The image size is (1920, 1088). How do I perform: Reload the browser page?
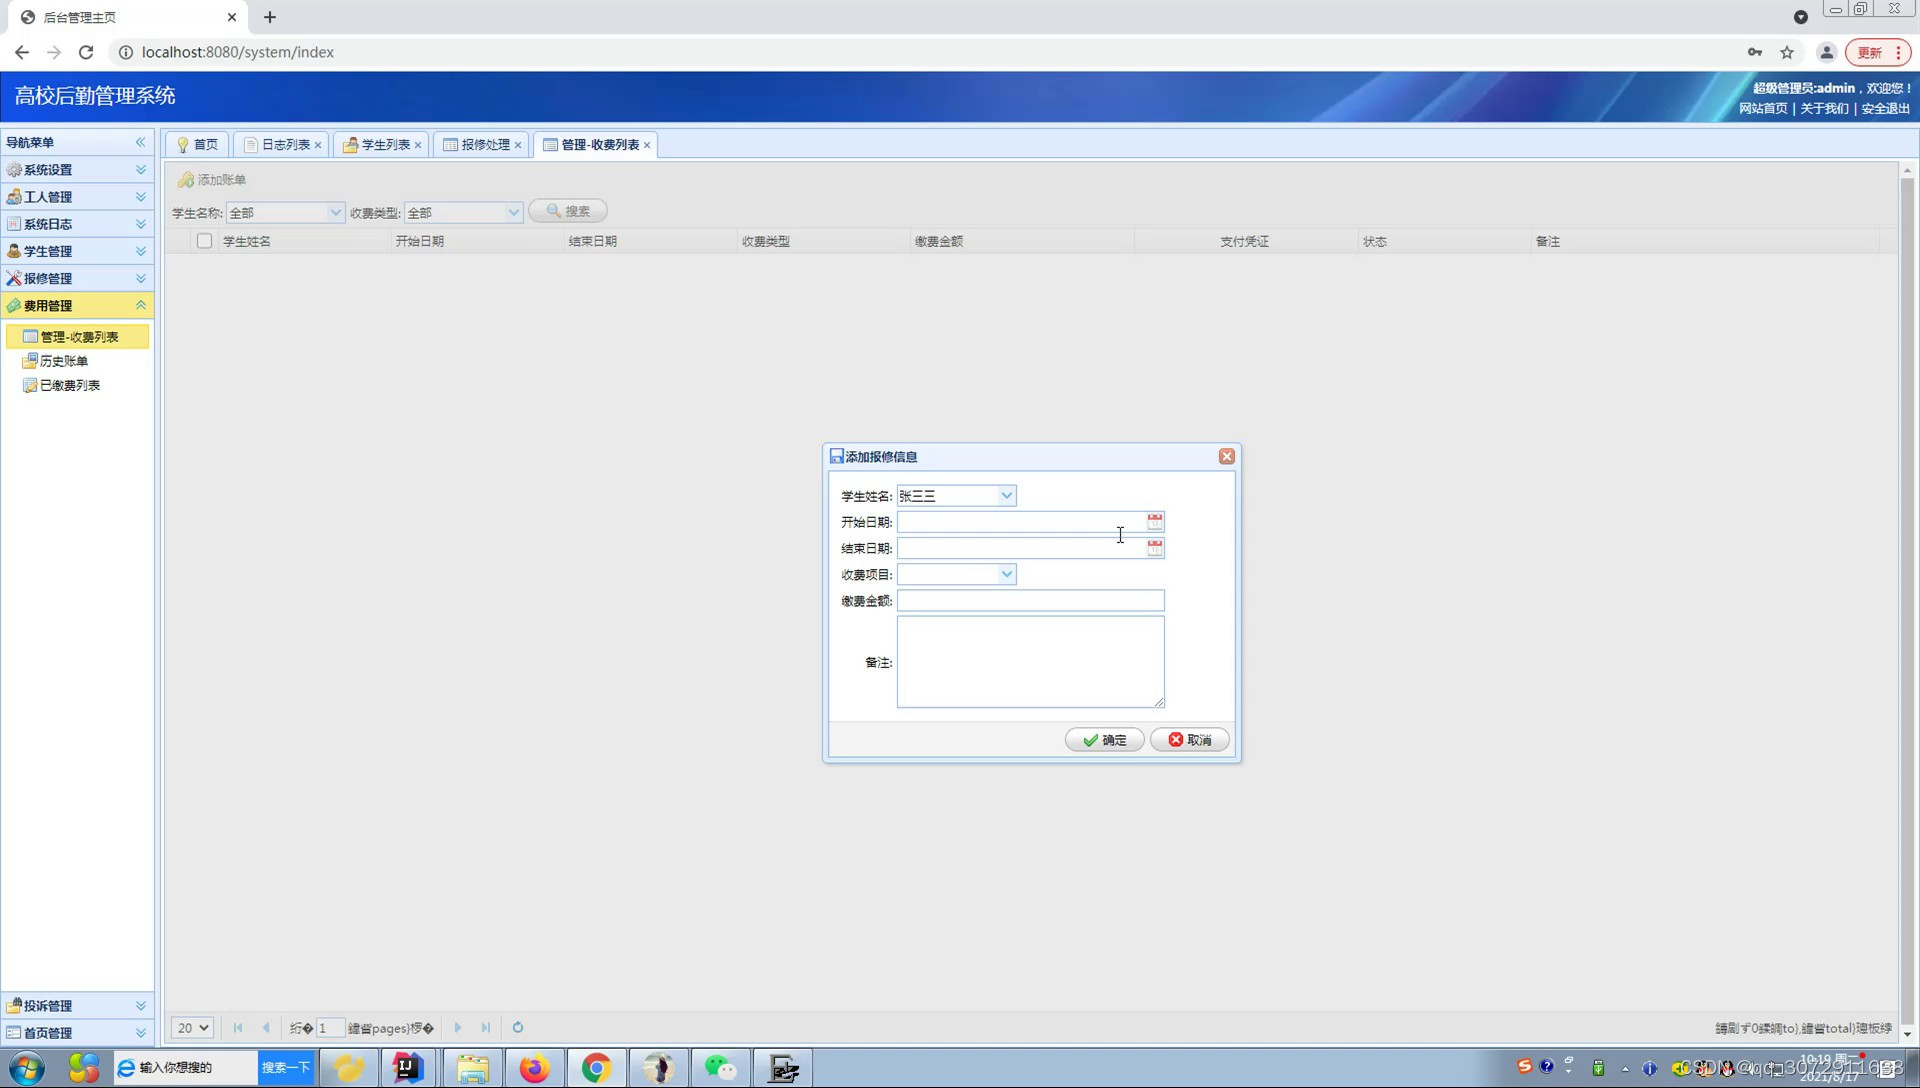pyautogui.click(x=86, y=52)
